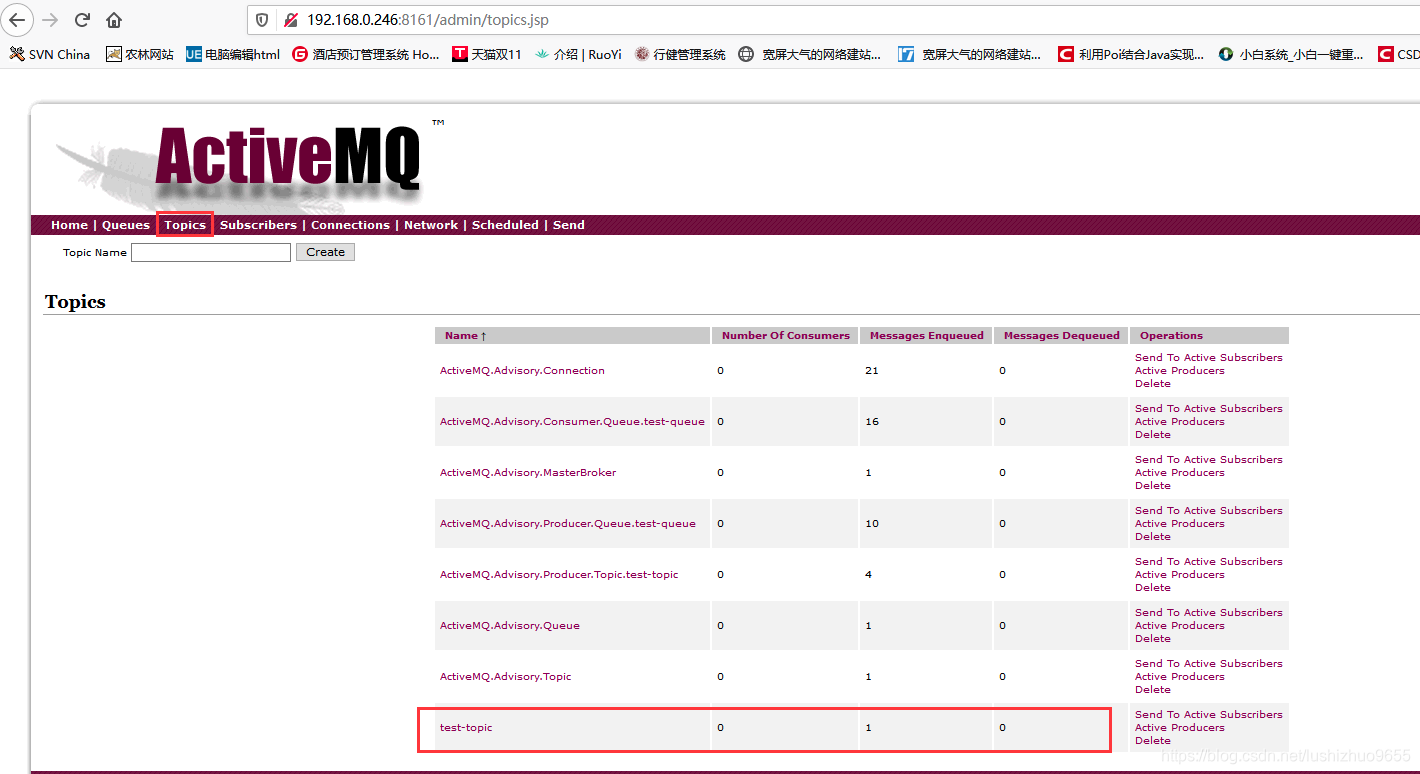Open ActiveMQ.Advisory.Producer.Queue.test-queue topic
The height and width of the screenshot is (774, 1420).
tap(568, 524)
